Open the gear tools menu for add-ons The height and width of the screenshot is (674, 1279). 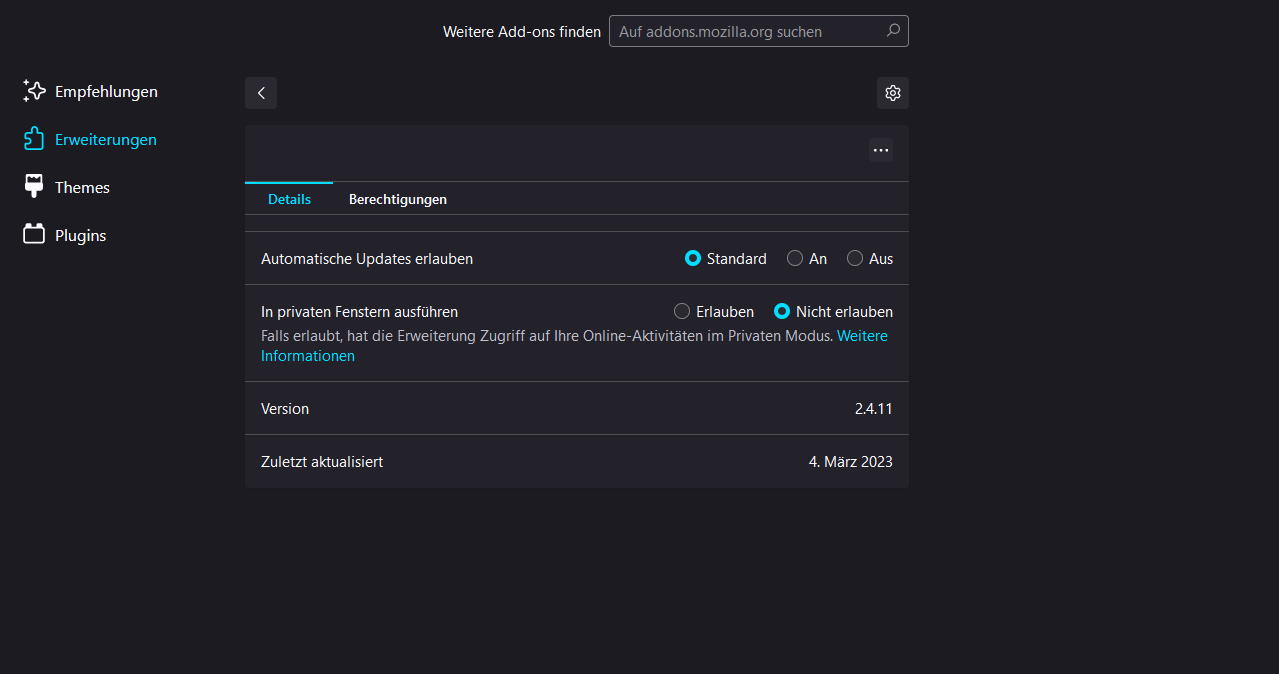893,93
